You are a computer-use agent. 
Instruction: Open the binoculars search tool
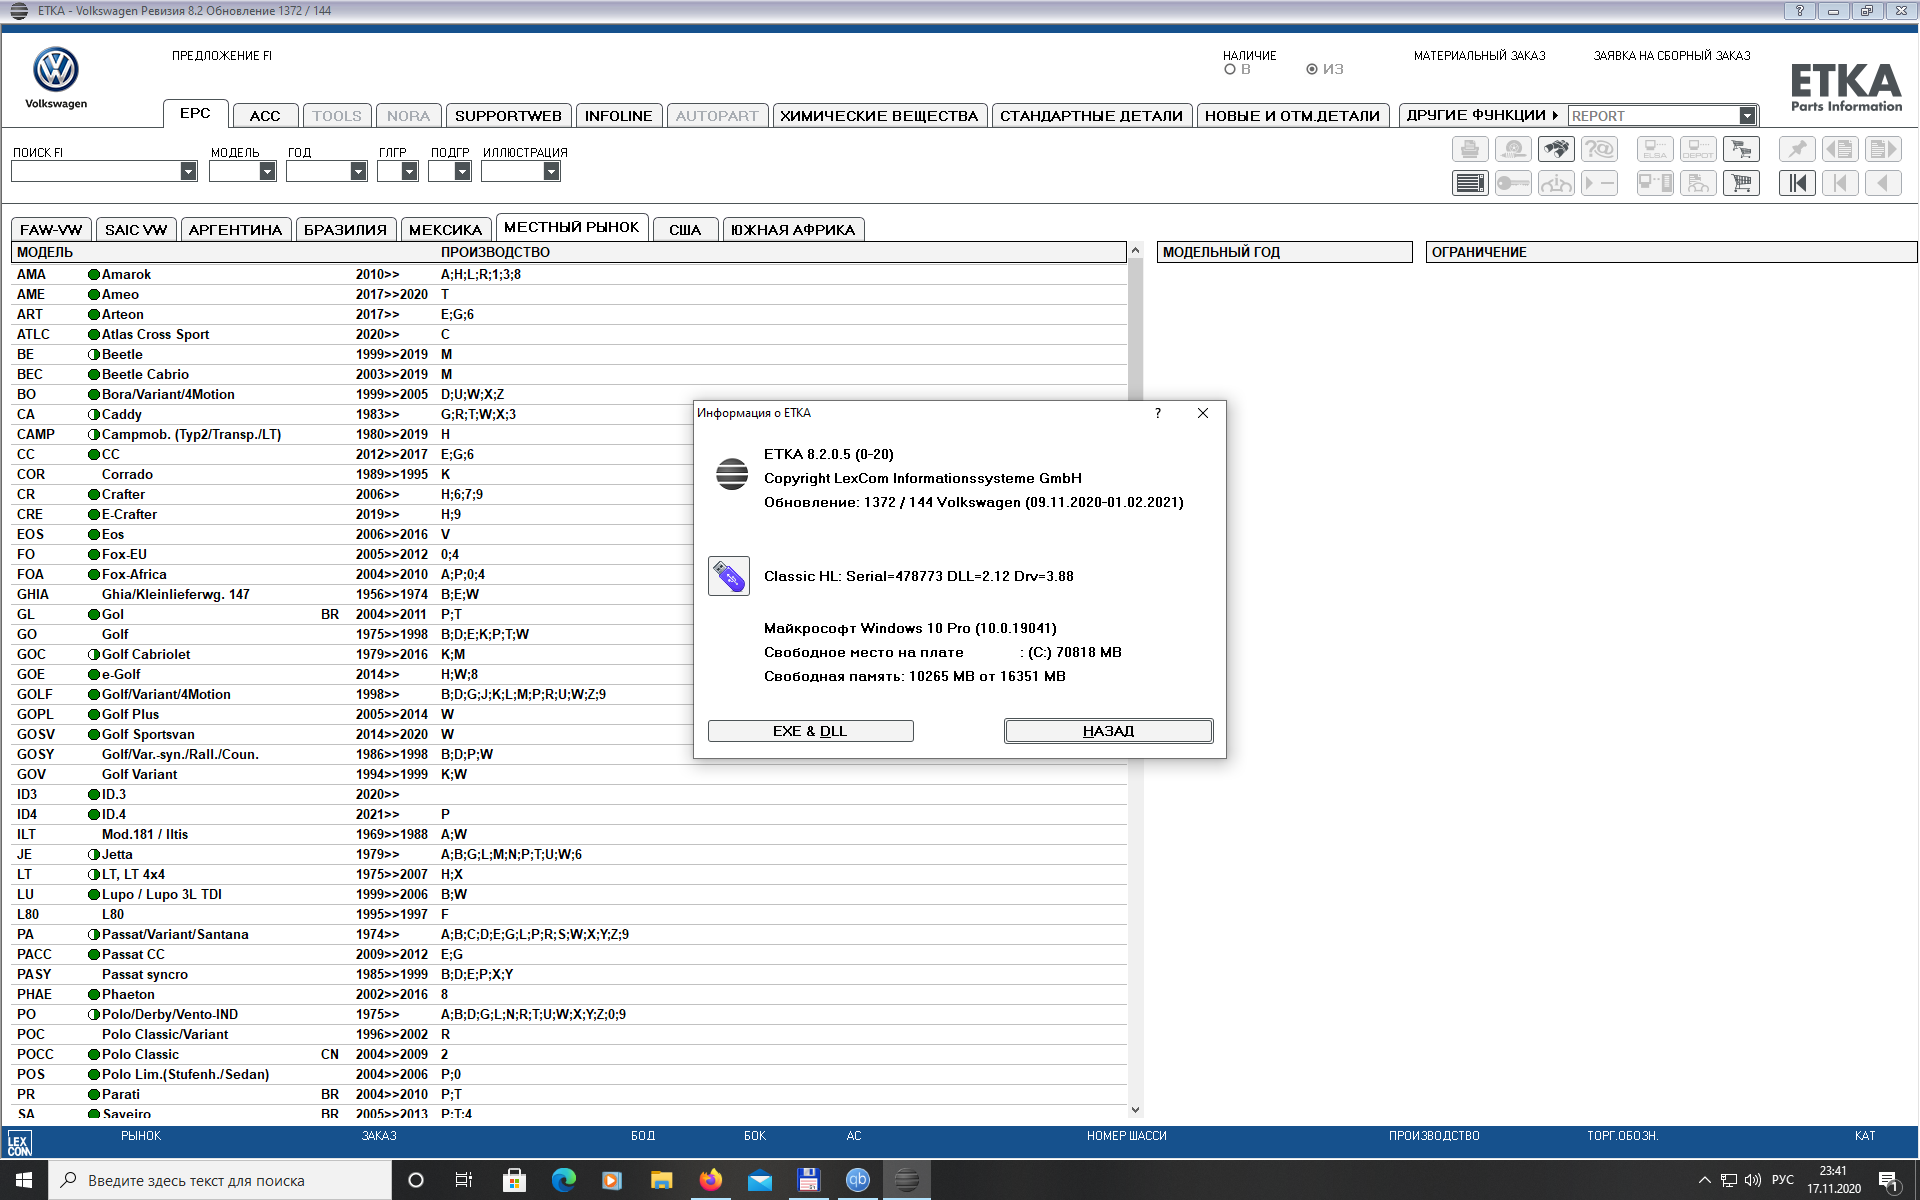pos(1556,150)
